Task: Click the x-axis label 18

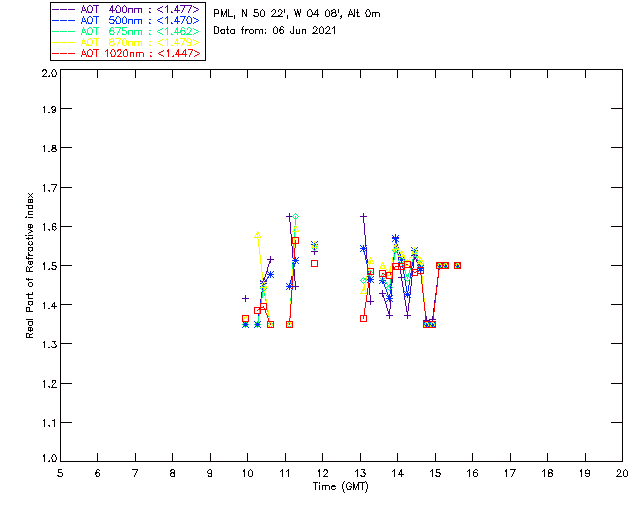Action: pyautogui.click(x=548, y=473)
